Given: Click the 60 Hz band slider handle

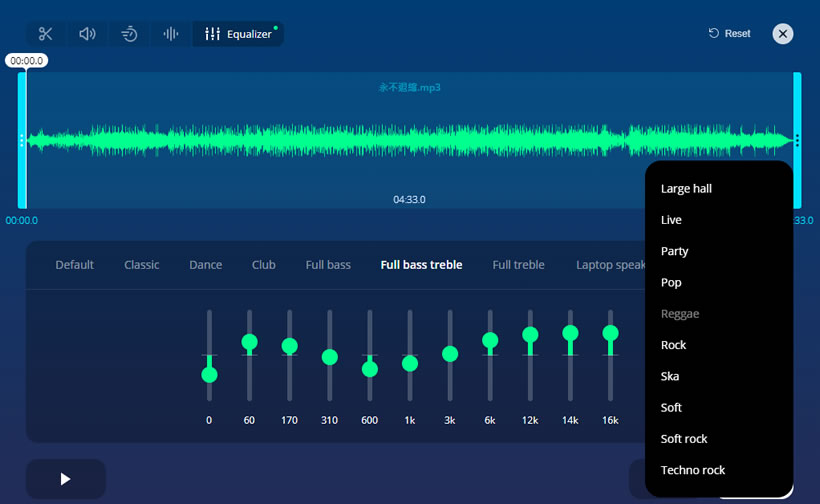Looking at the screenshot, I should [x=249, y=342].
